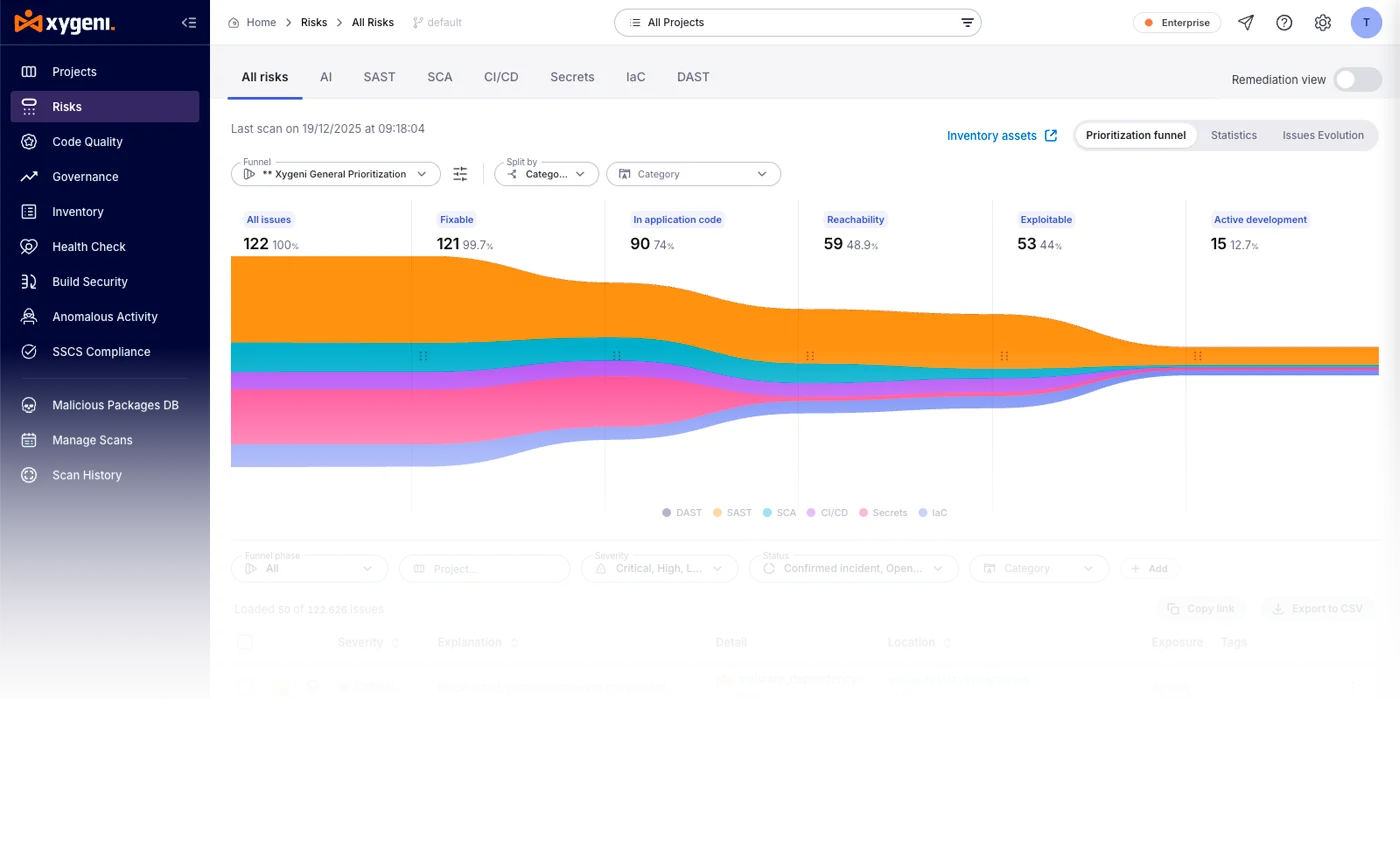This screenshot has height=855, width=1400.
Task: Go to Anomalous Activity in the sidebar
Action: 105,317
